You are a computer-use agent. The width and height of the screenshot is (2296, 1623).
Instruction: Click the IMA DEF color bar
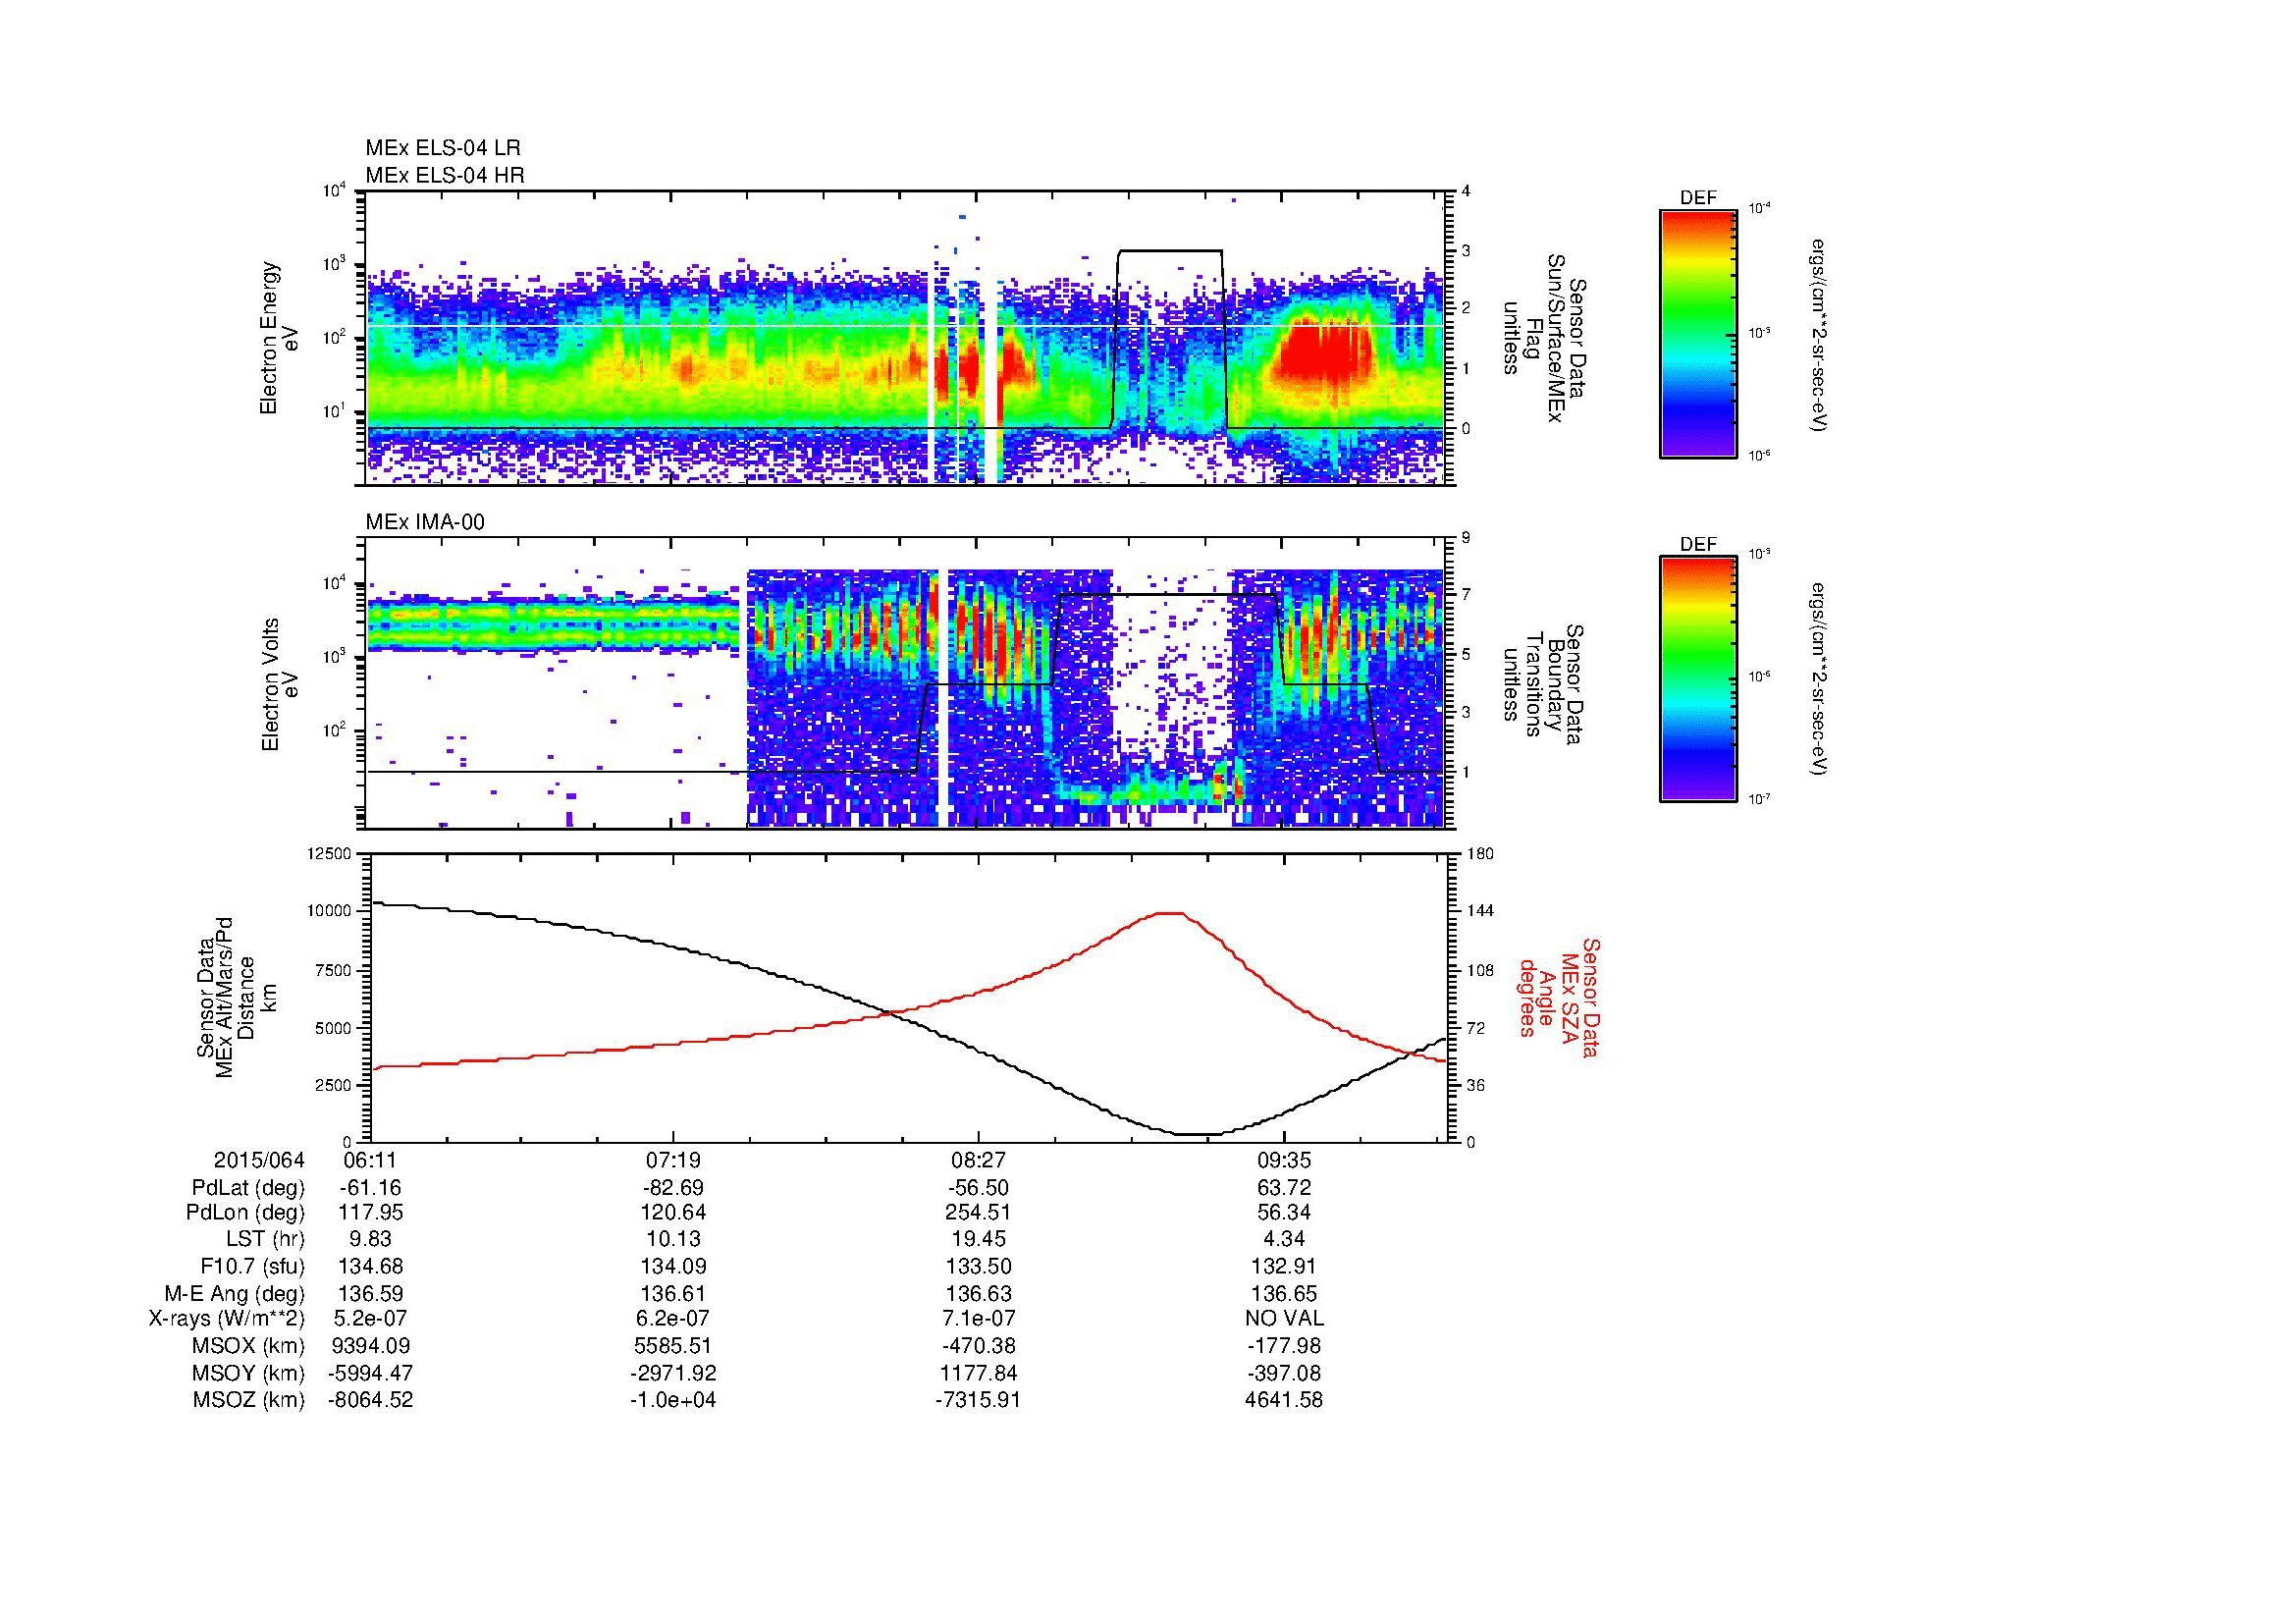tap(1697, 679)
